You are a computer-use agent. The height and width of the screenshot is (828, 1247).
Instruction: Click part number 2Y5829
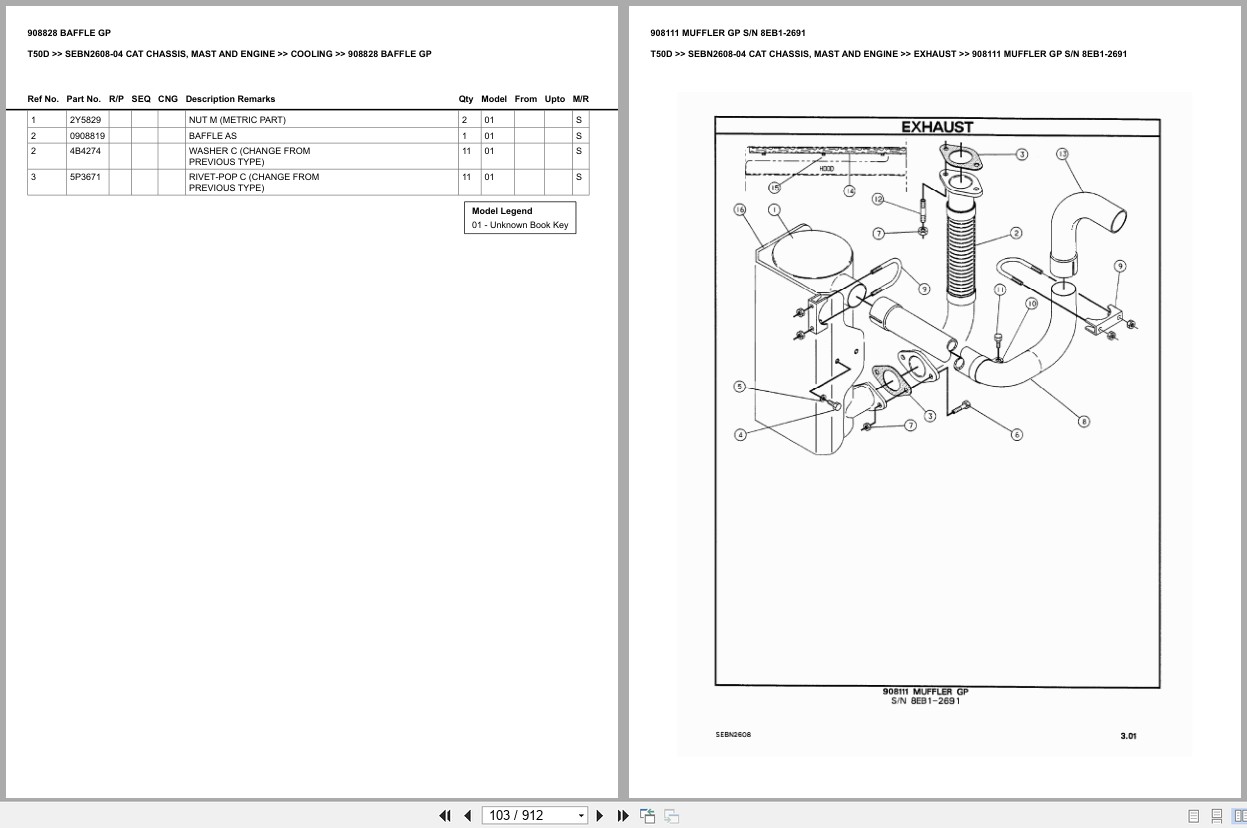click(x=85, y=120)
